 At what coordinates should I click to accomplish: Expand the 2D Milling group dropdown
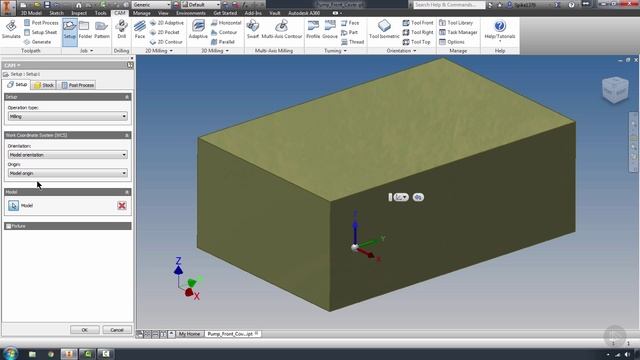(x=159, y=51)
